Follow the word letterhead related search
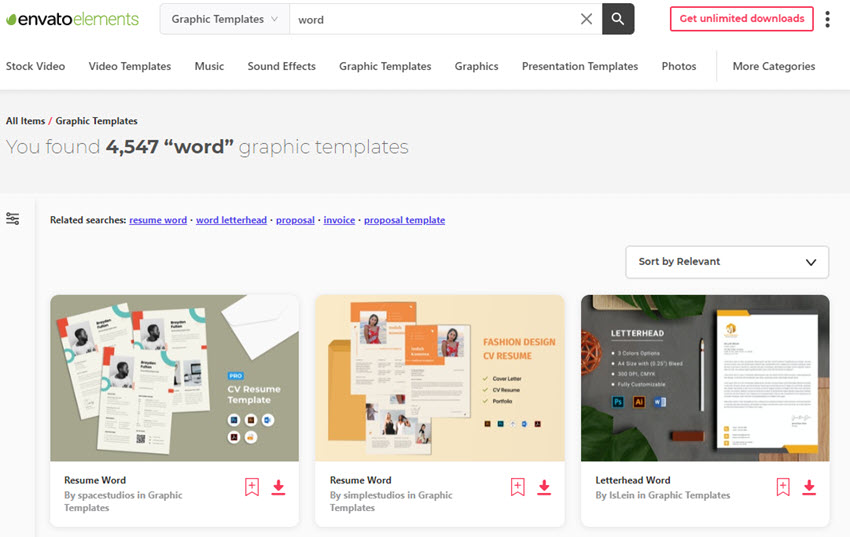 [x=231, y=220]
